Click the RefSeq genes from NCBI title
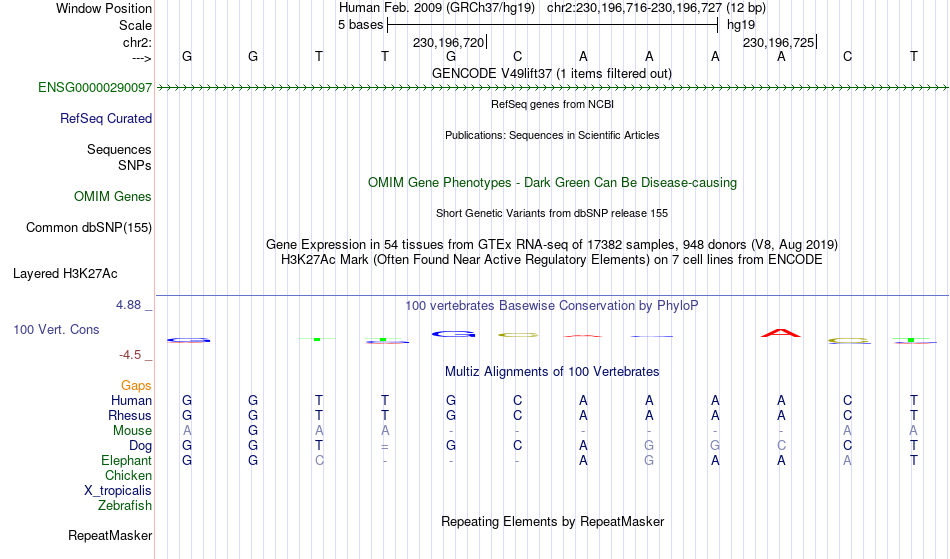950x559 pixels. (553, 104)
